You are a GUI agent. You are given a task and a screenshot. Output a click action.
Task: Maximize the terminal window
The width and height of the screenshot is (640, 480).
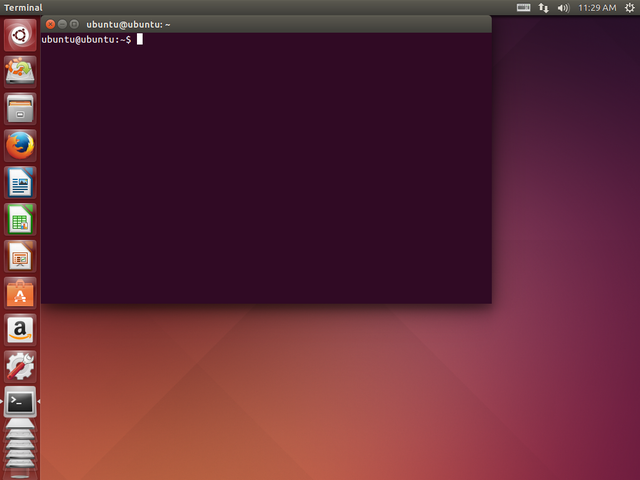(x=74, y=24)
